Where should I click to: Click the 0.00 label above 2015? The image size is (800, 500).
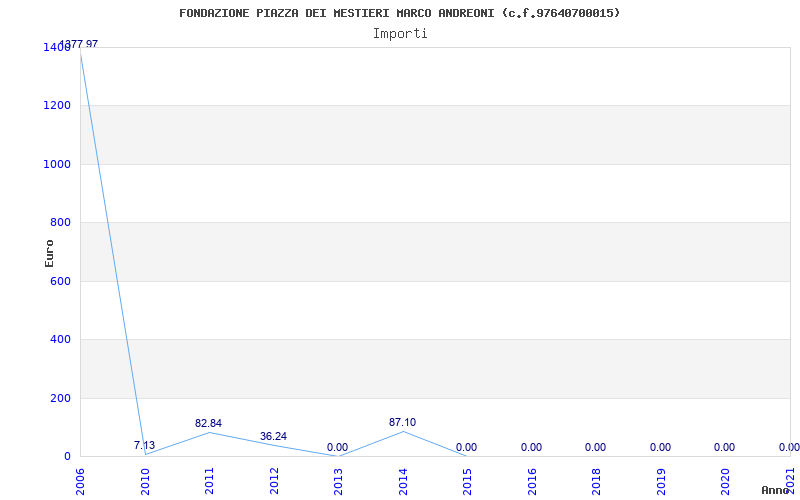[466, 447]
